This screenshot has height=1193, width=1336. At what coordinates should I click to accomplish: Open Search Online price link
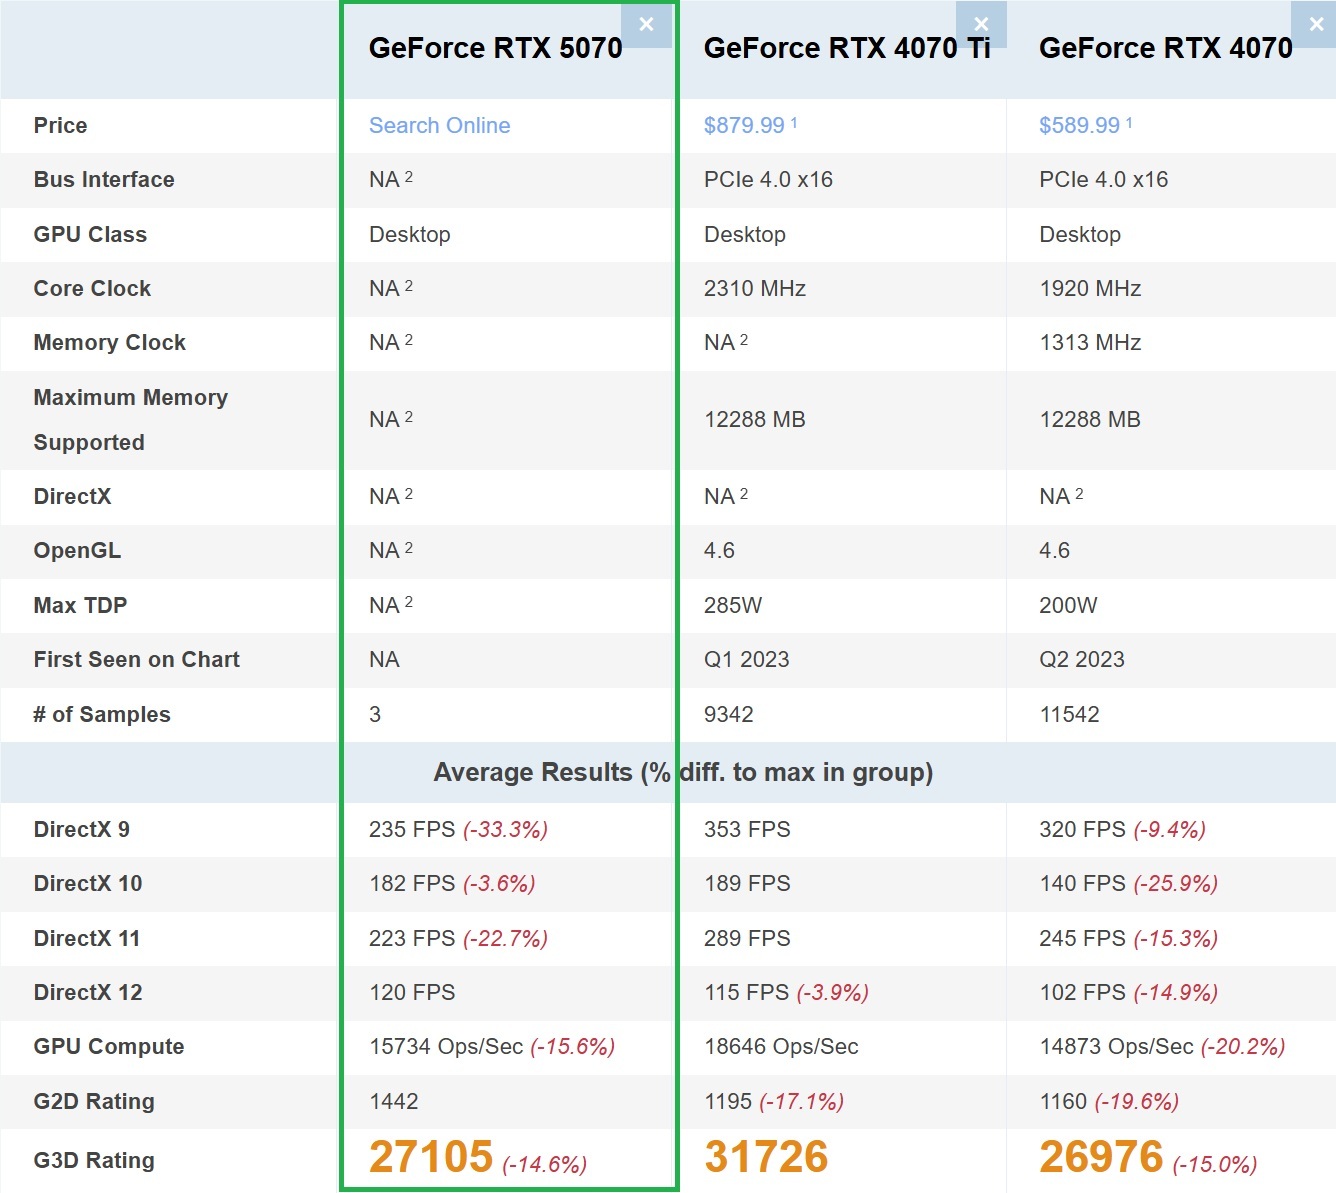coord(439,126)
